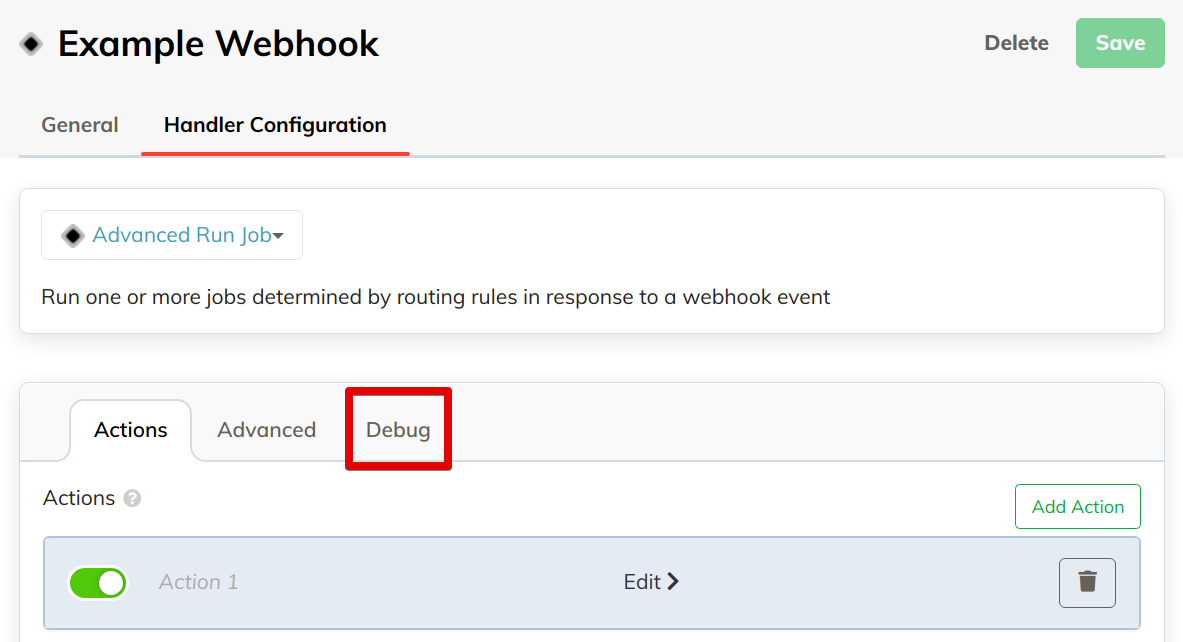
Task: Click the diamond icon beside Example Webhook
Action: click(x=31, y=45)
